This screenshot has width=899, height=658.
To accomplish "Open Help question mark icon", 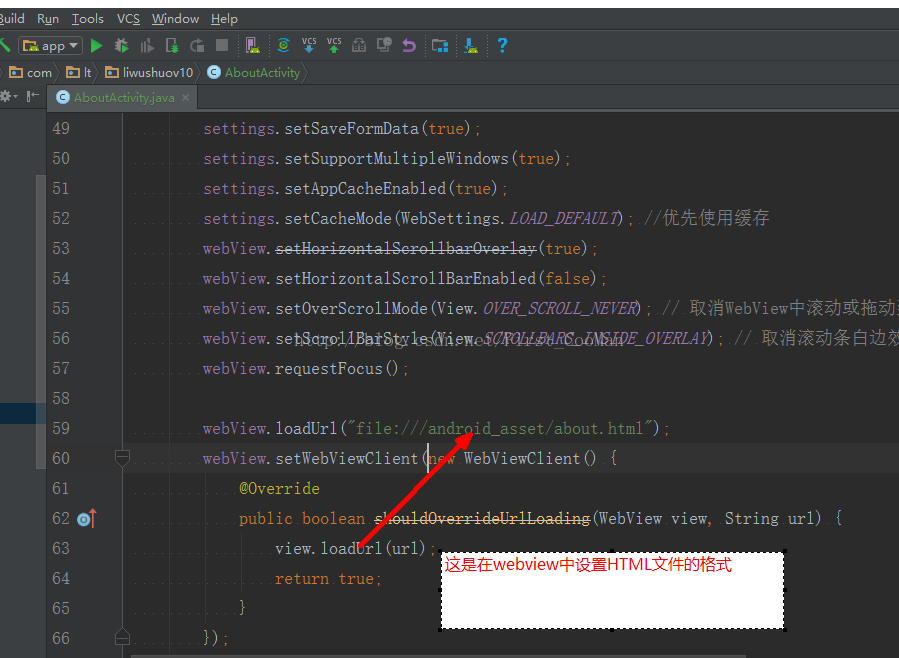I will [x=502, y=45].
